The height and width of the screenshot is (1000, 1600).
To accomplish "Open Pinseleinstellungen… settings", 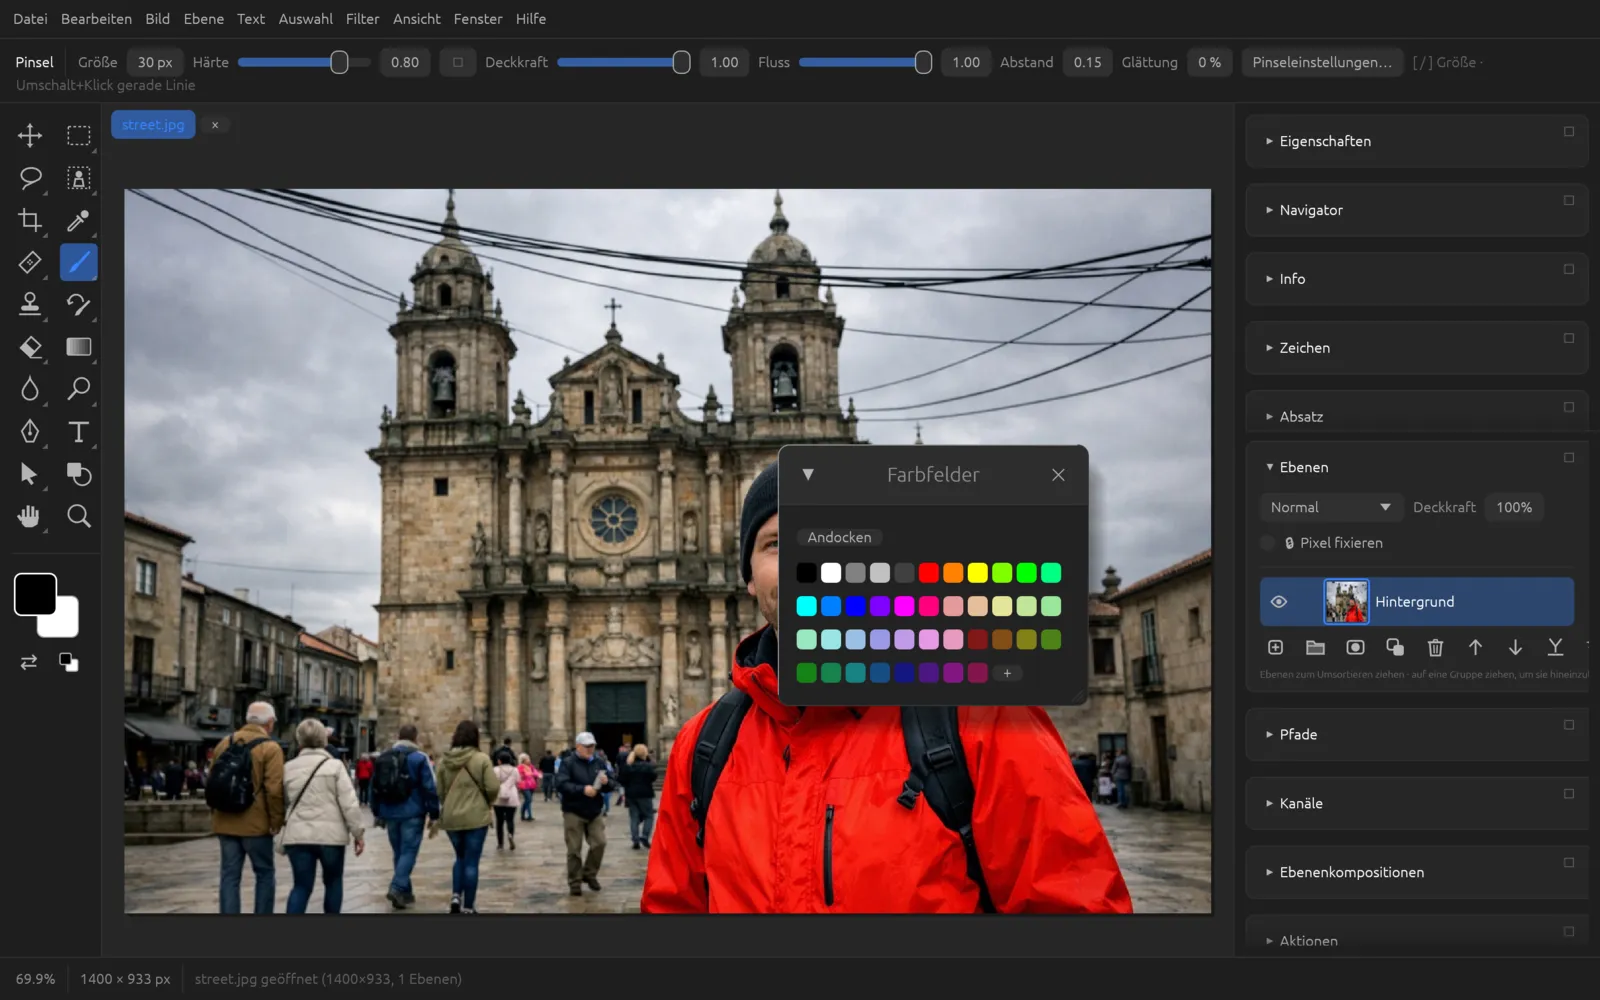I will coord(1322,62).
